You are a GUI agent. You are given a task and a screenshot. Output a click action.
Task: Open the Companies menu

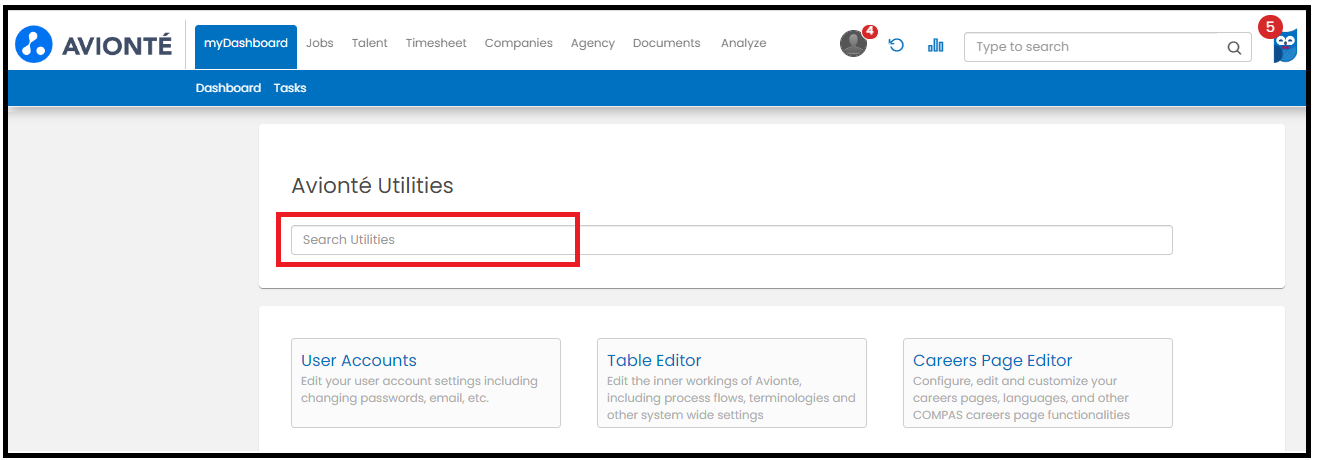pyautogui.click(x=519, y=43)
